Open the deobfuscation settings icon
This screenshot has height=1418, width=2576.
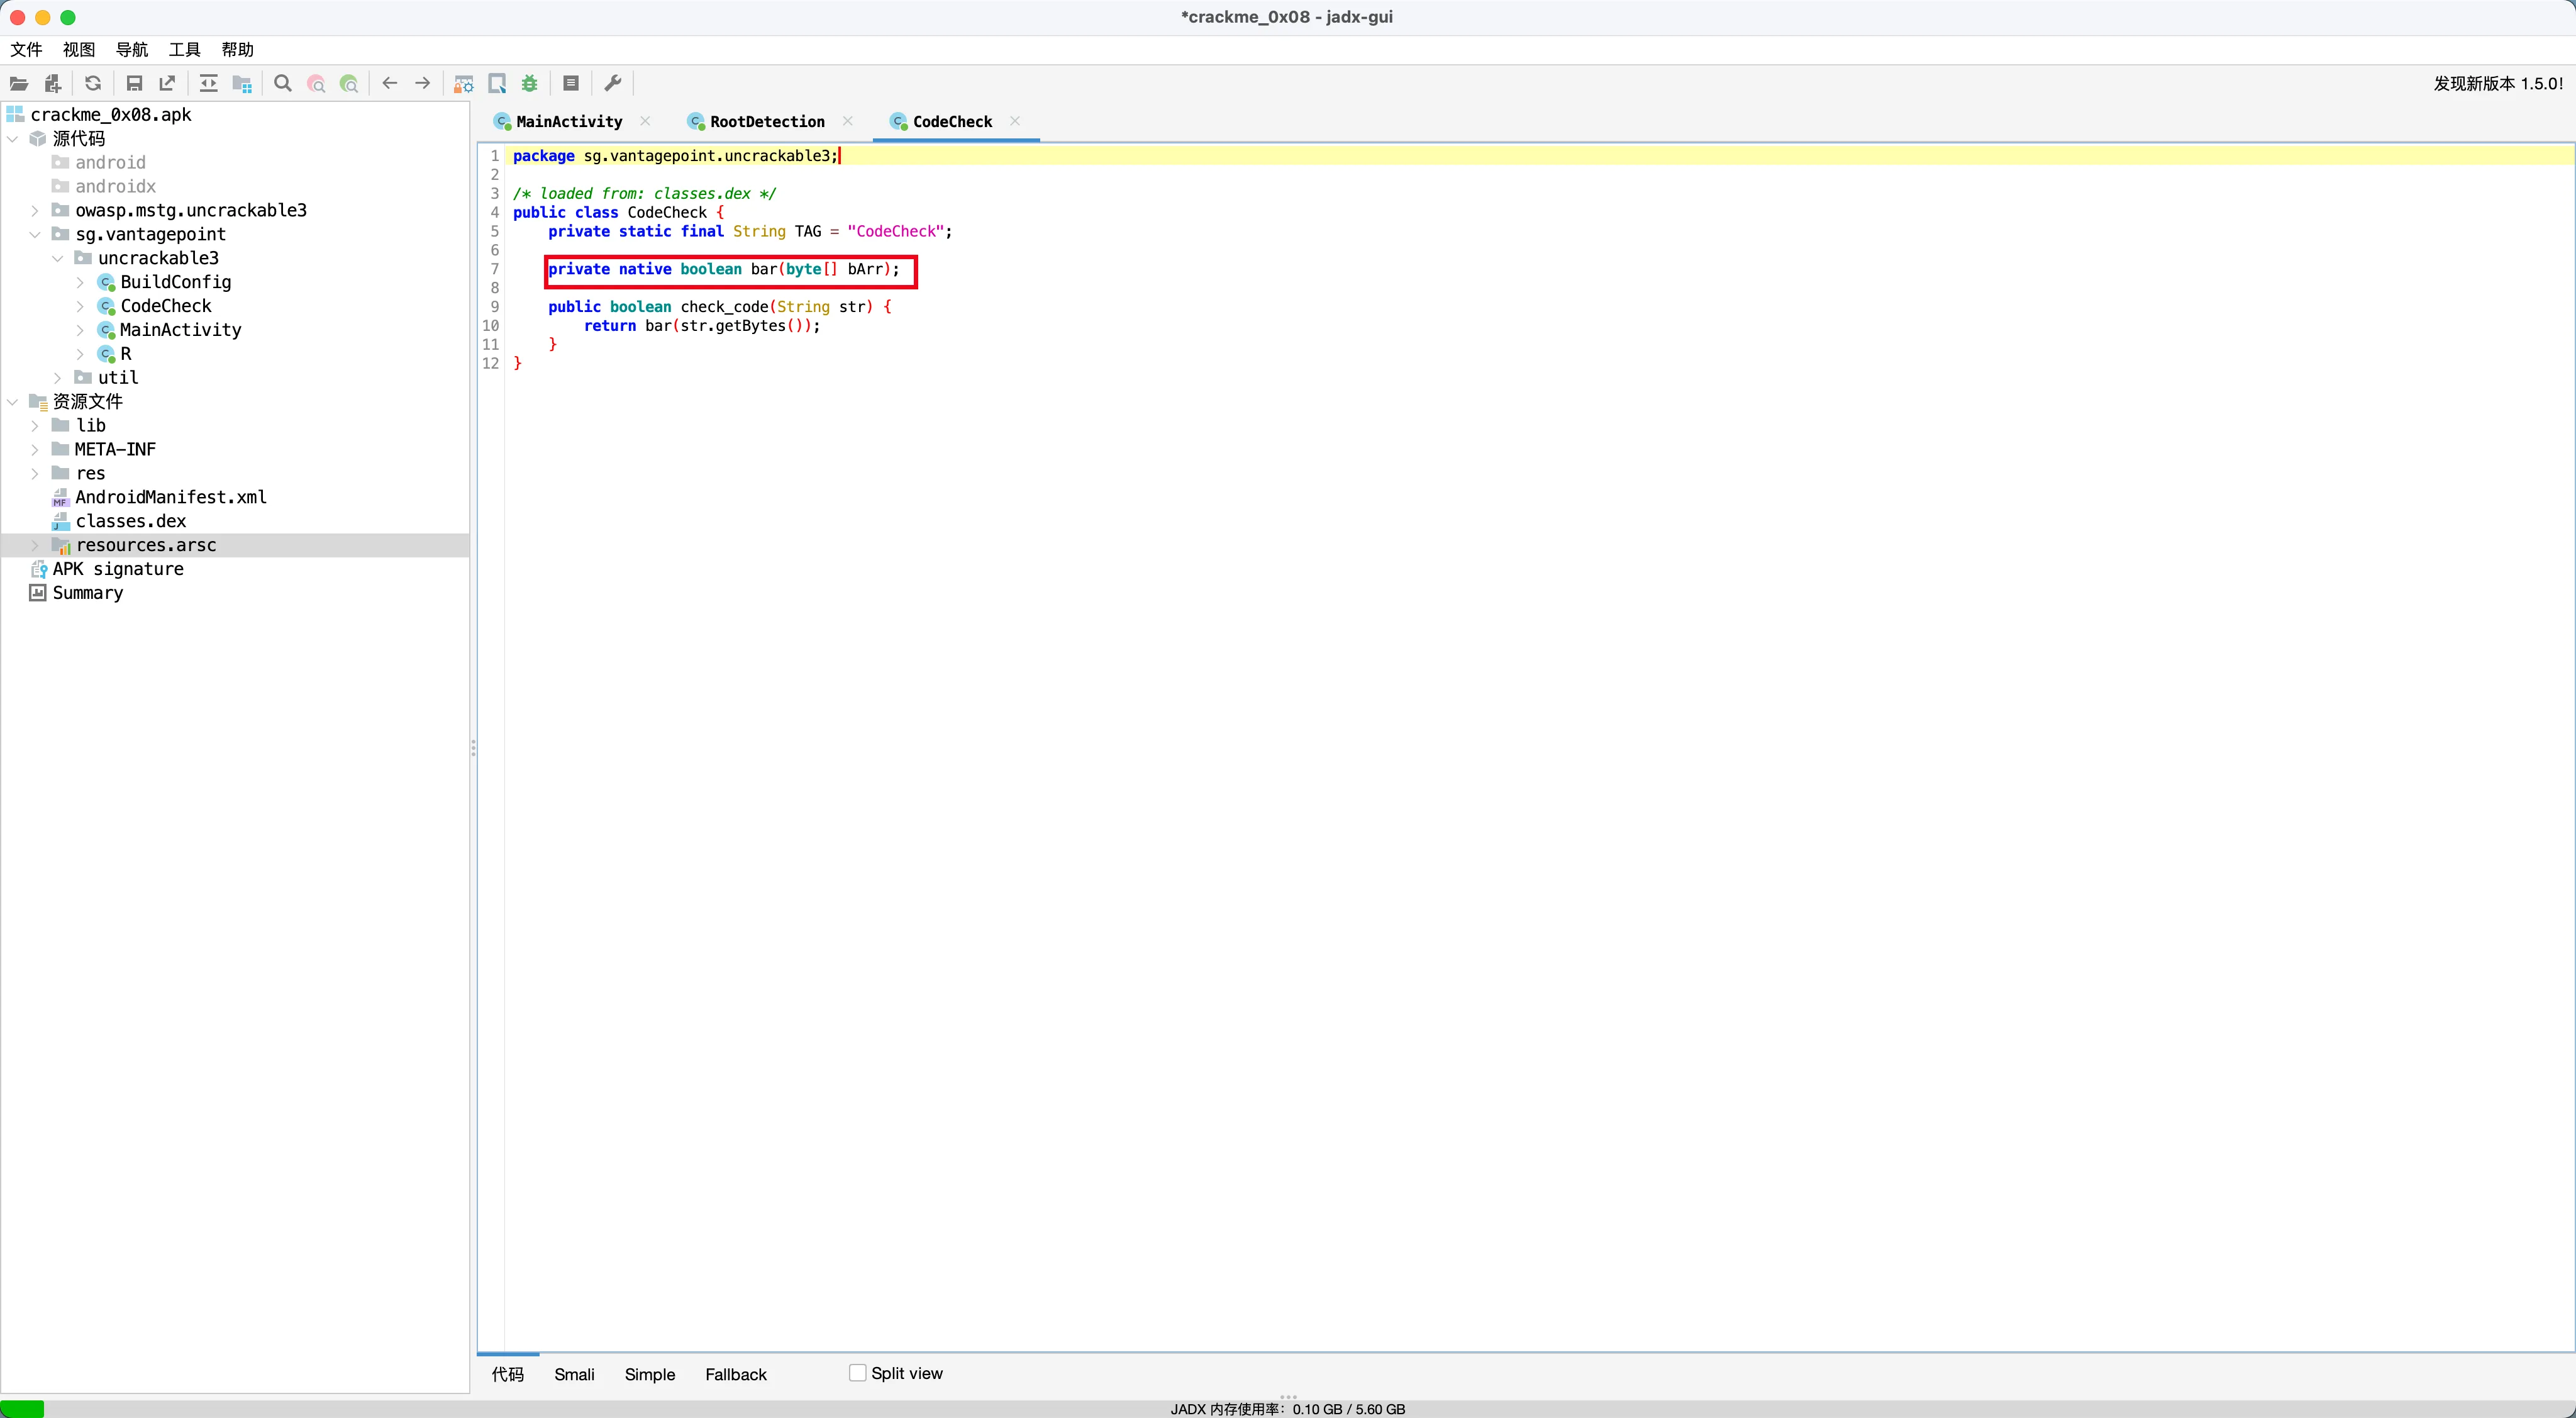[x=463, y=83]
